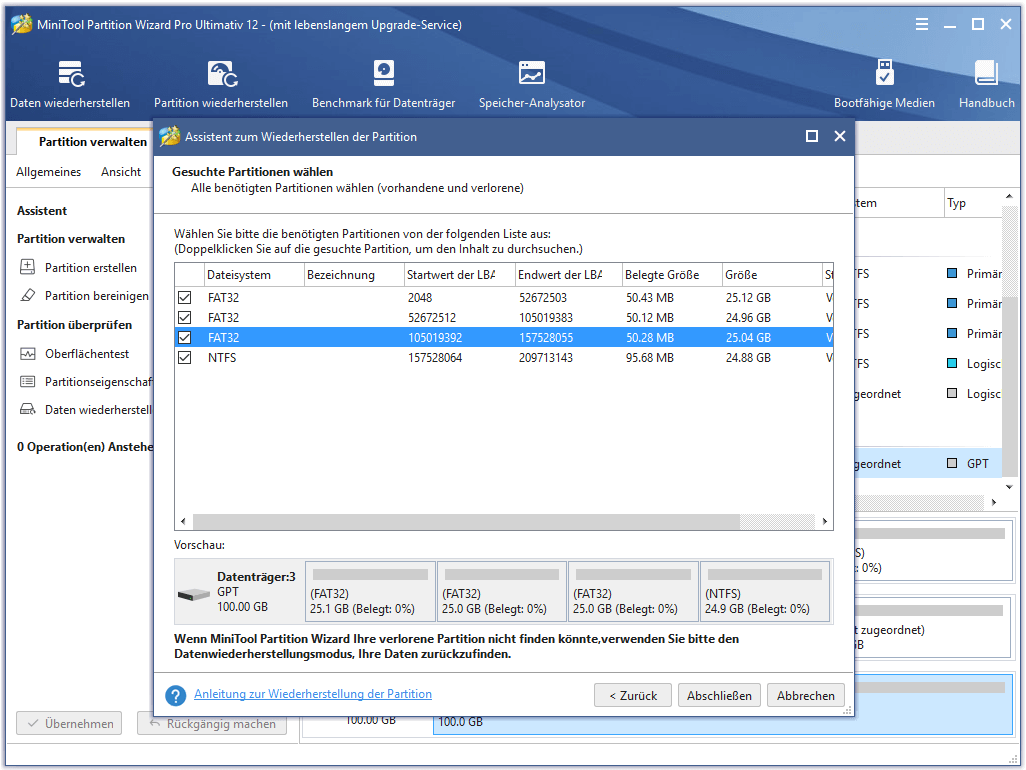Viewport: 1026px width, 770px height.
Task: Click the blue help icon in the wizard
Action: pos(178,694)
